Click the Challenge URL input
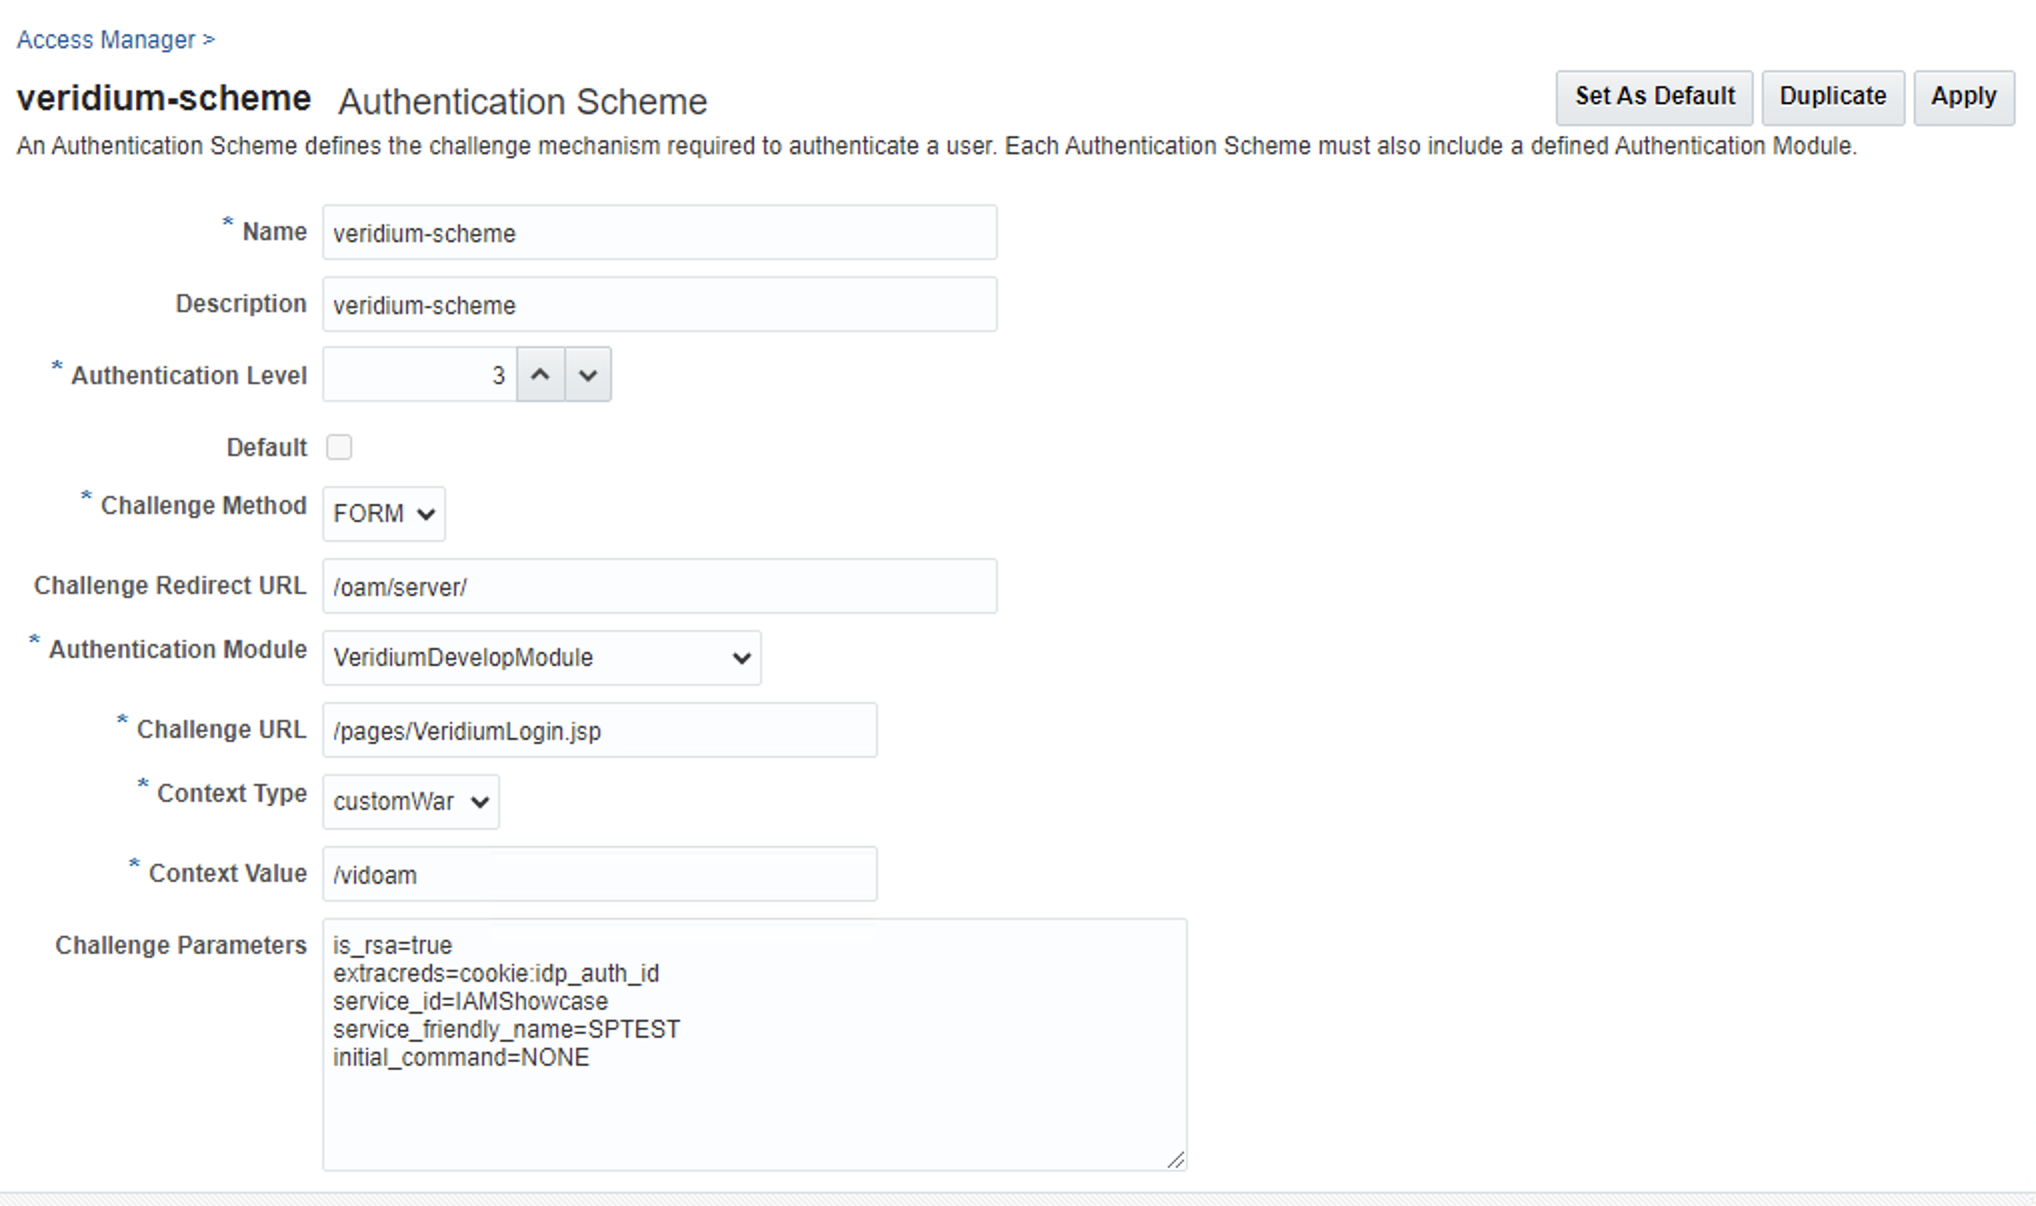Screen dimensions: 2036x1206 pos(599,731)
